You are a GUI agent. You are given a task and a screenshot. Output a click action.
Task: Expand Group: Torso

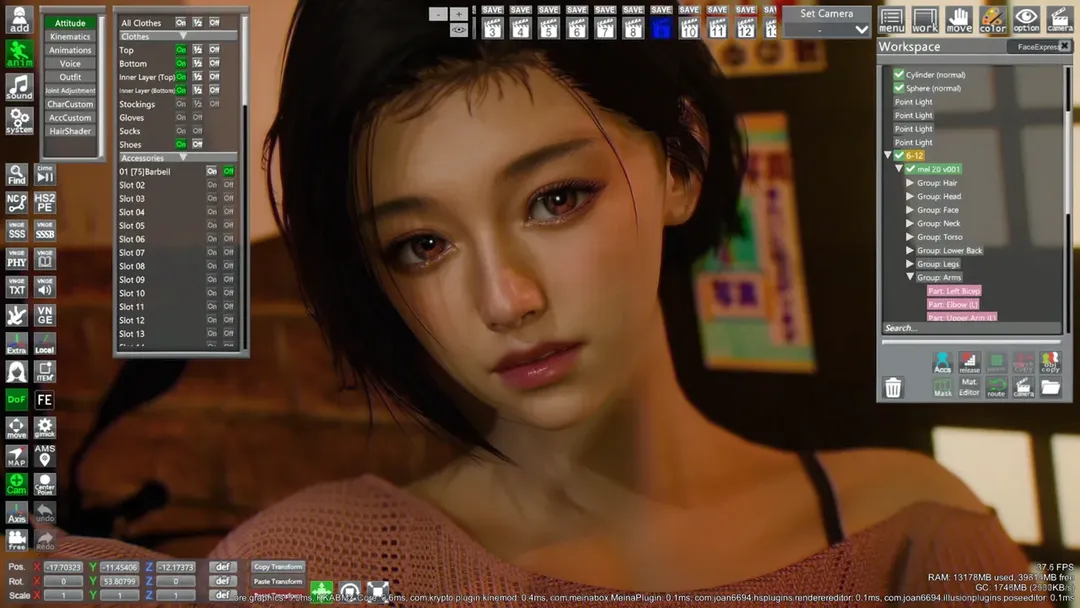point(910,237)
